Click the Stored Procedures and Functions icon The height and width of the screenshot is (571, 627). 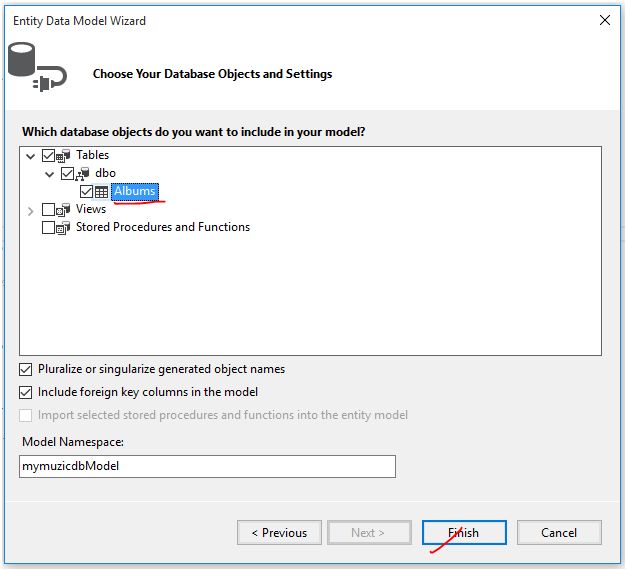click(64, 228)
